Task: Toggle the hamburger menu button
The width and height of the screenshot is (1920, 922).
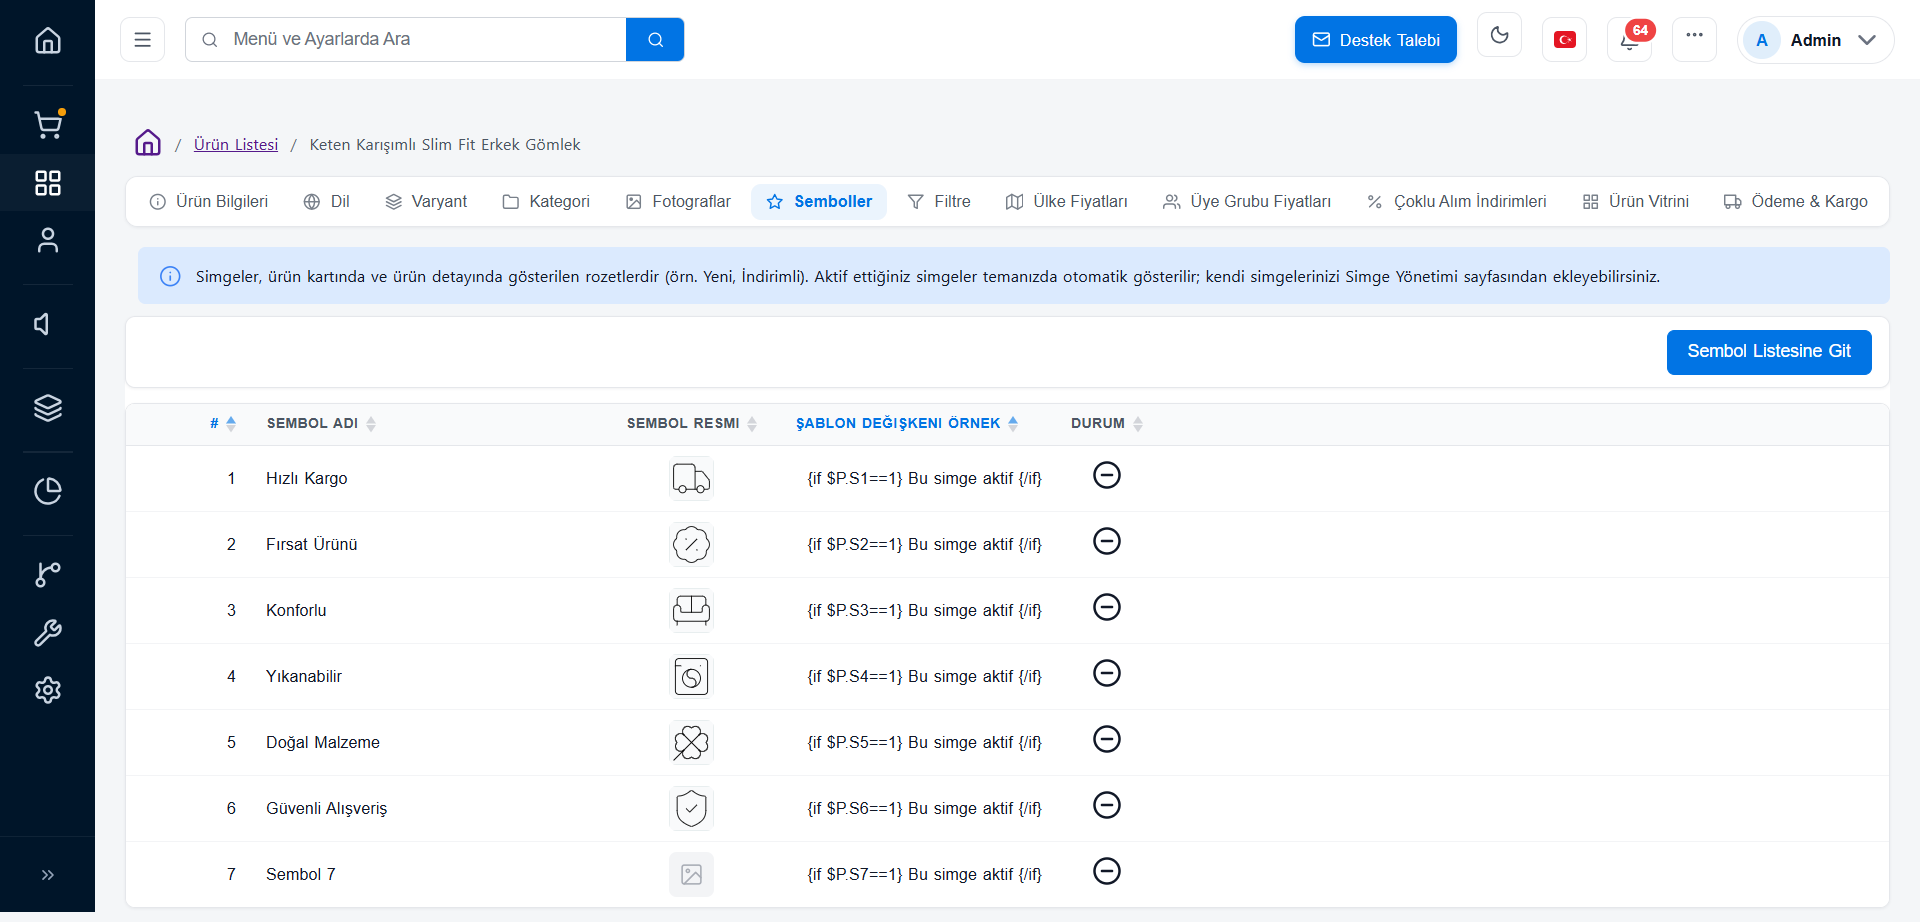Action: click(x=143, y=40)
